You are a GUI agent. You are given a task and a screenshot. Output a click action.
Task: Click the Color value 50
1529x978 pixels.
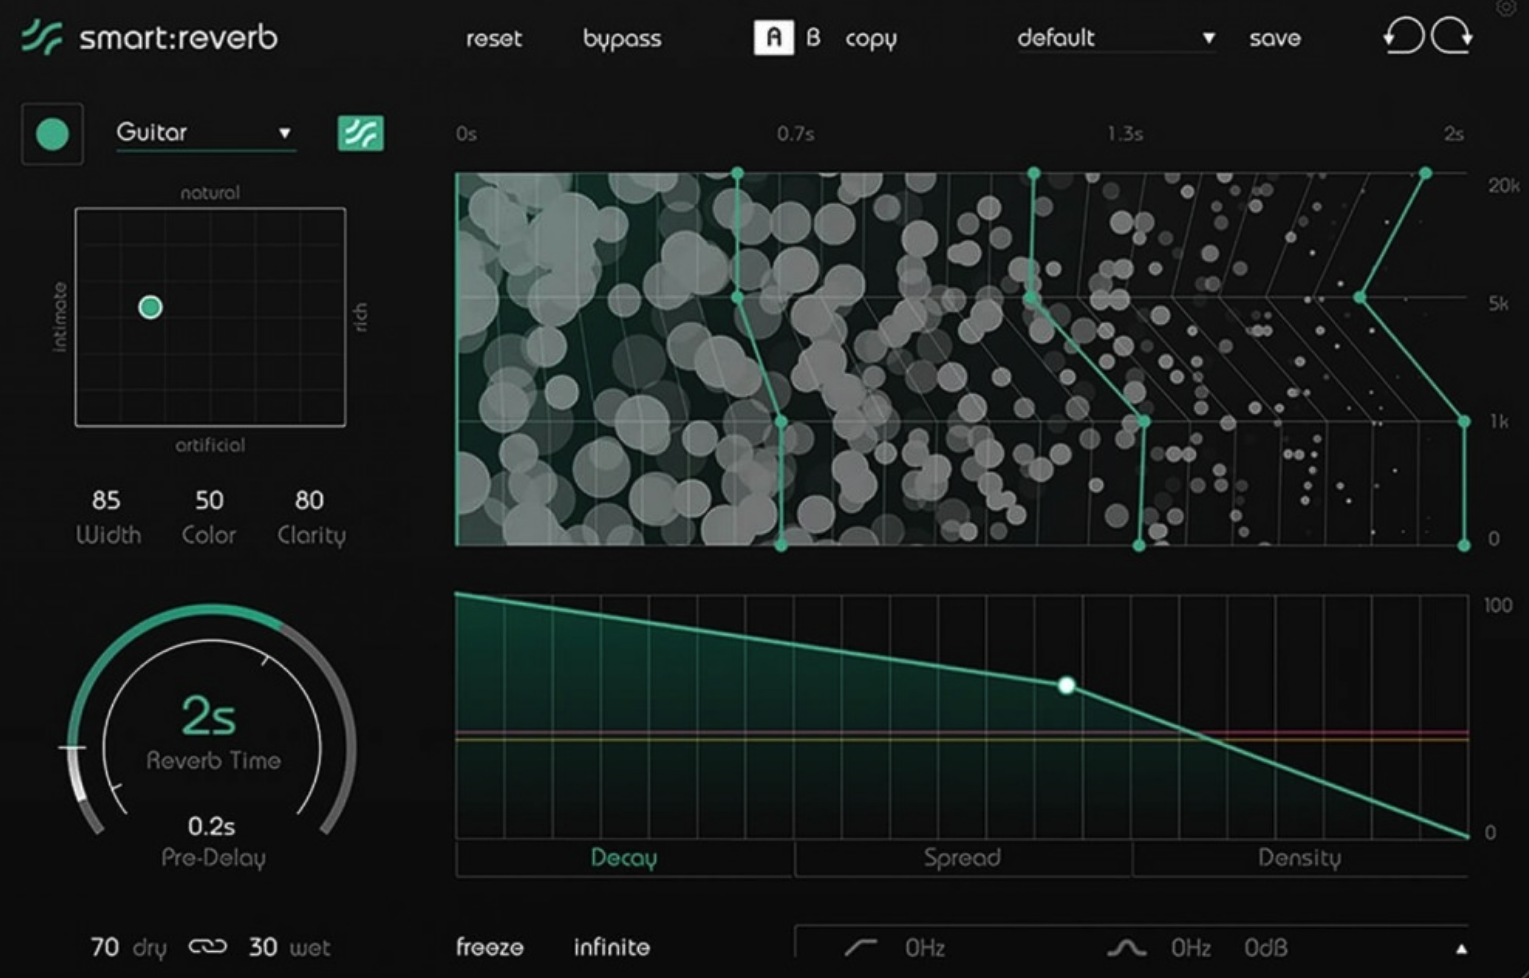209,500
